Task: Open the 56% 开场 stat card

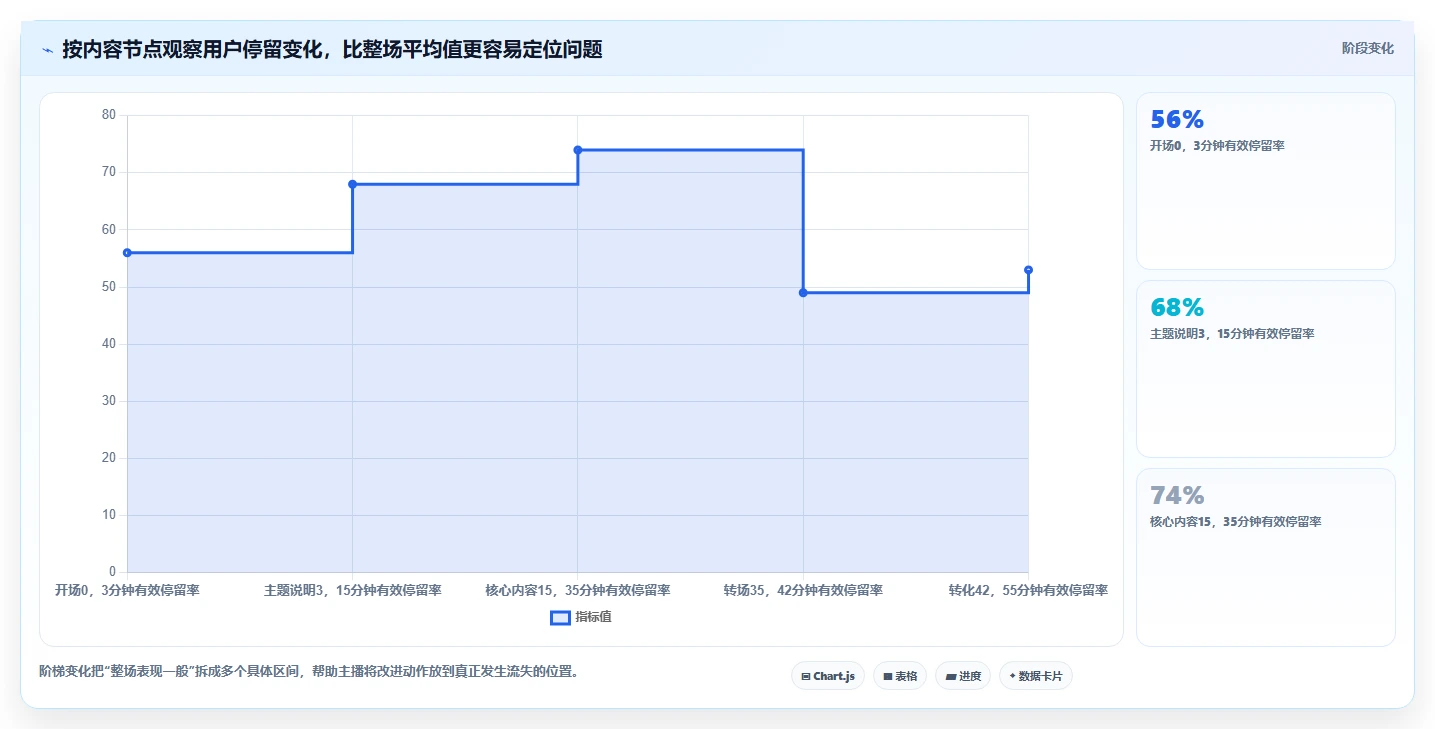Action: [1265, 181]
